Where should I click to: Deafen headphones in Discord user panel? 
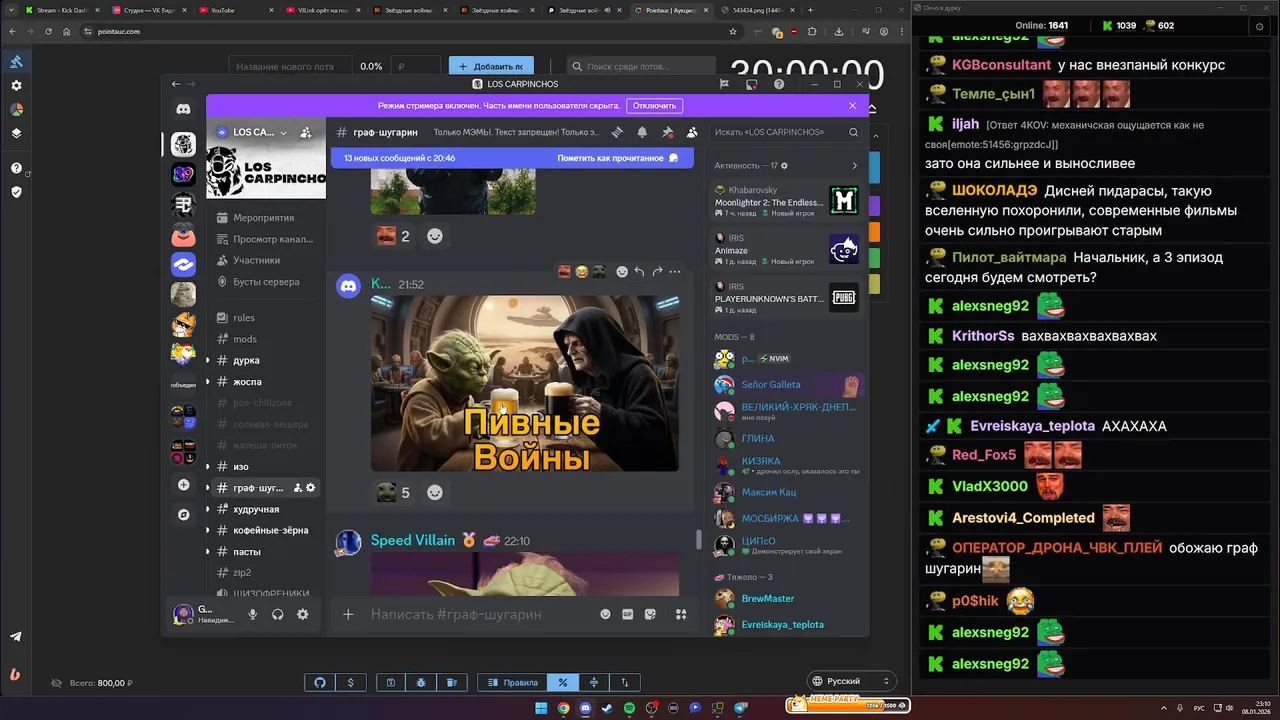(x=278, y=615)
